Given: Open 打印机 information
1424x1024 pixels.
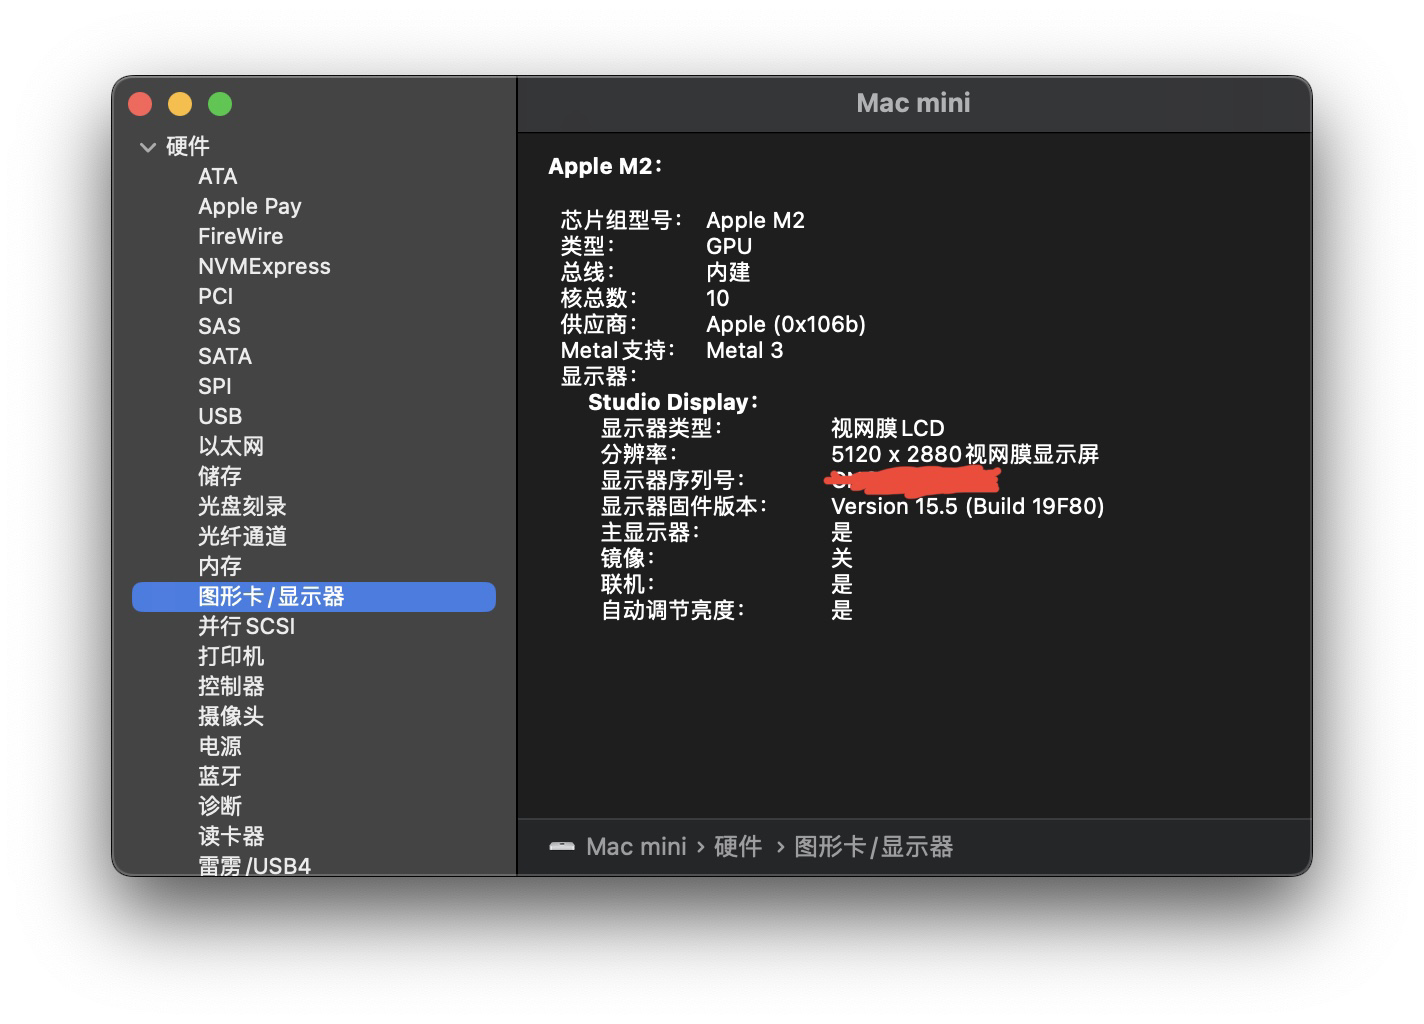Looking at the screenshot, I should click(x=231, y=656).
